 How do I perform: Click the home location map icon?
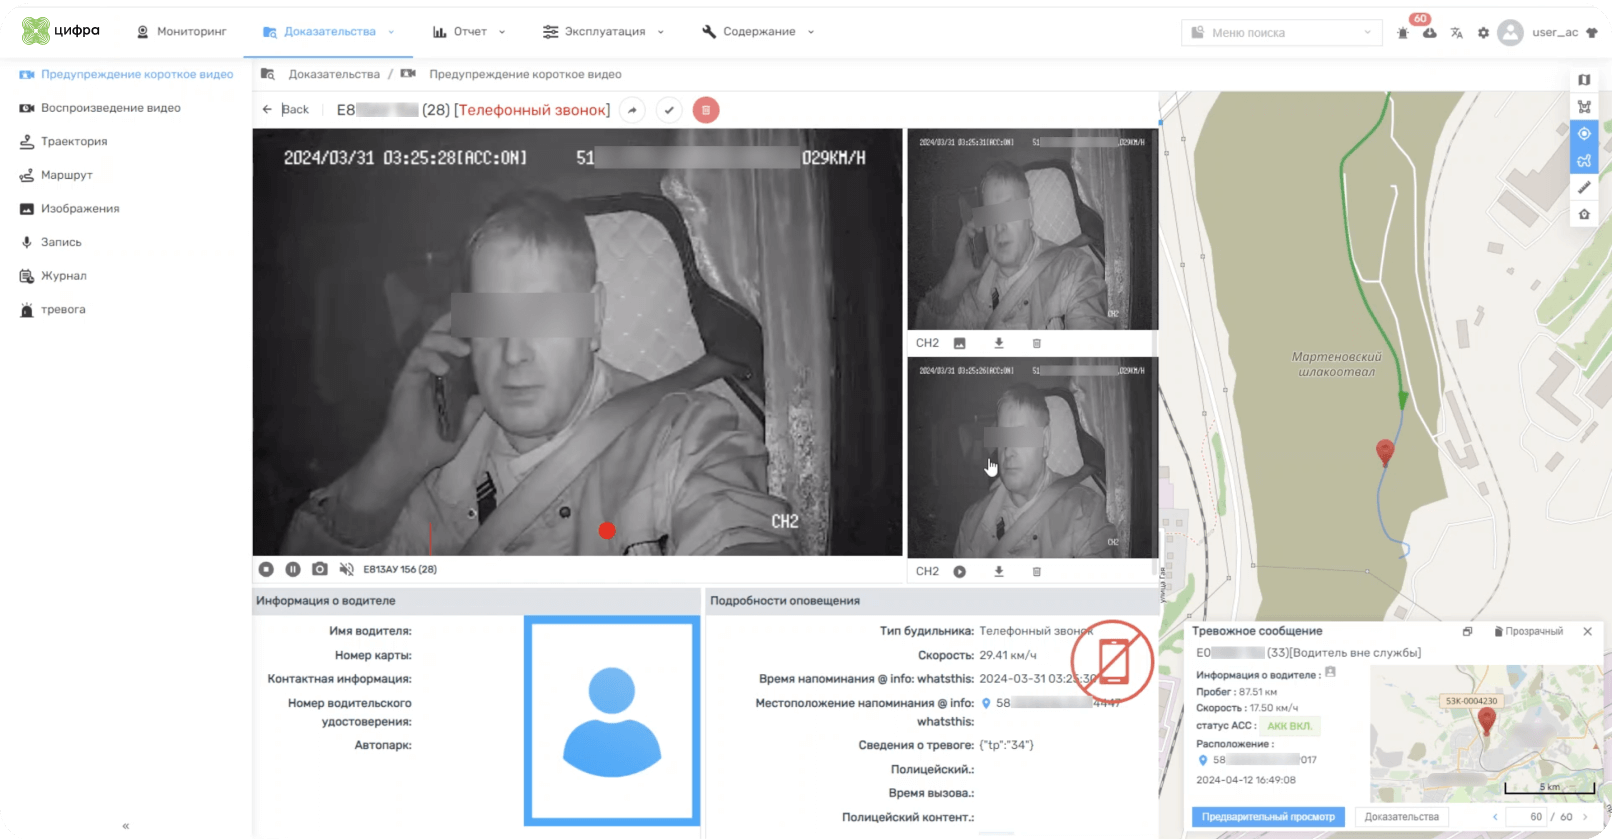[x=1584, y=214]
